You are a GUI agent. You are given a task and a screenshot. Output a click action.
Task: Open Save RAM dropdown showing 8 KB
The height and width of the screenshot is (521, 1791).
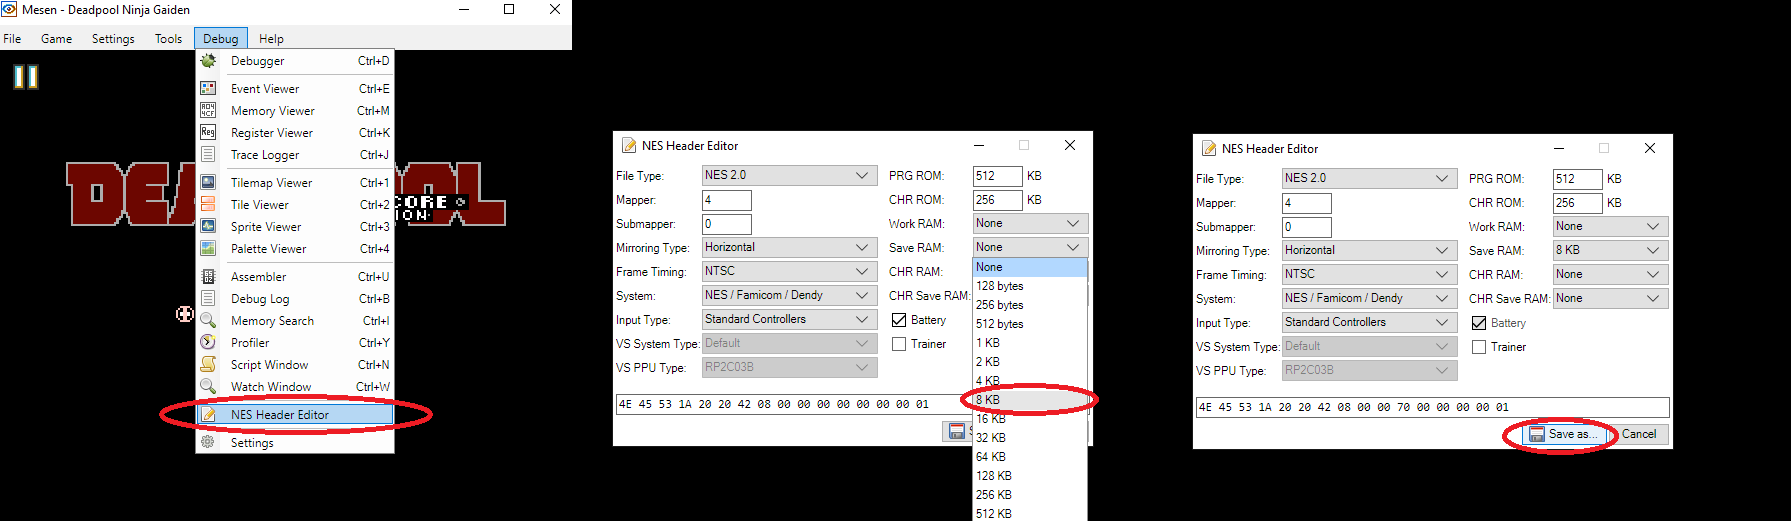pos(1610,250)
